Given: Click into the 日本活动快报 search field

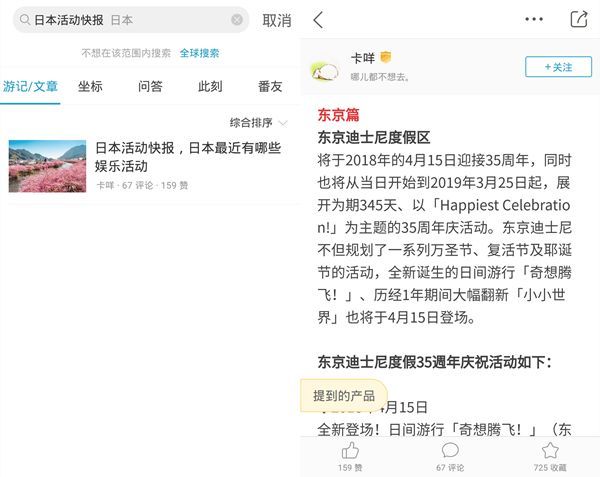Looking at the screenshot, I should click(130, 20).
